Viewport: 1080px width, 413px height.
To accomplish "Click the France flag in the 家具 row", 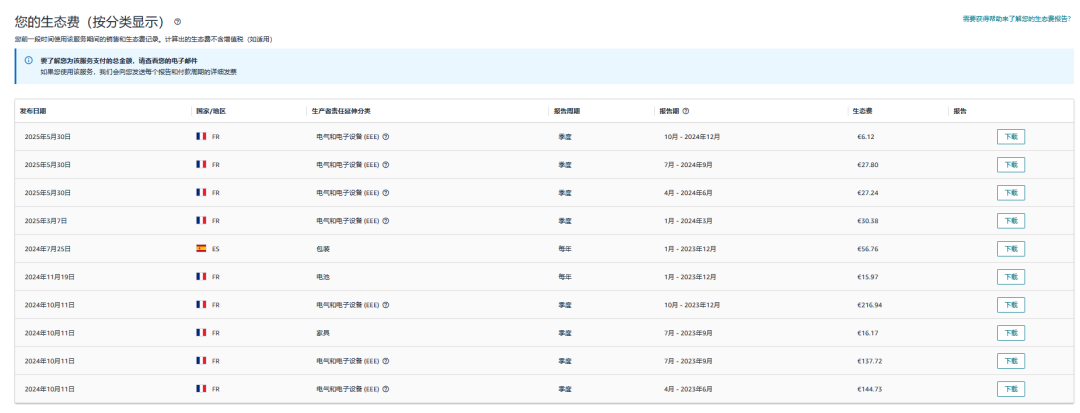I will 201,332.
